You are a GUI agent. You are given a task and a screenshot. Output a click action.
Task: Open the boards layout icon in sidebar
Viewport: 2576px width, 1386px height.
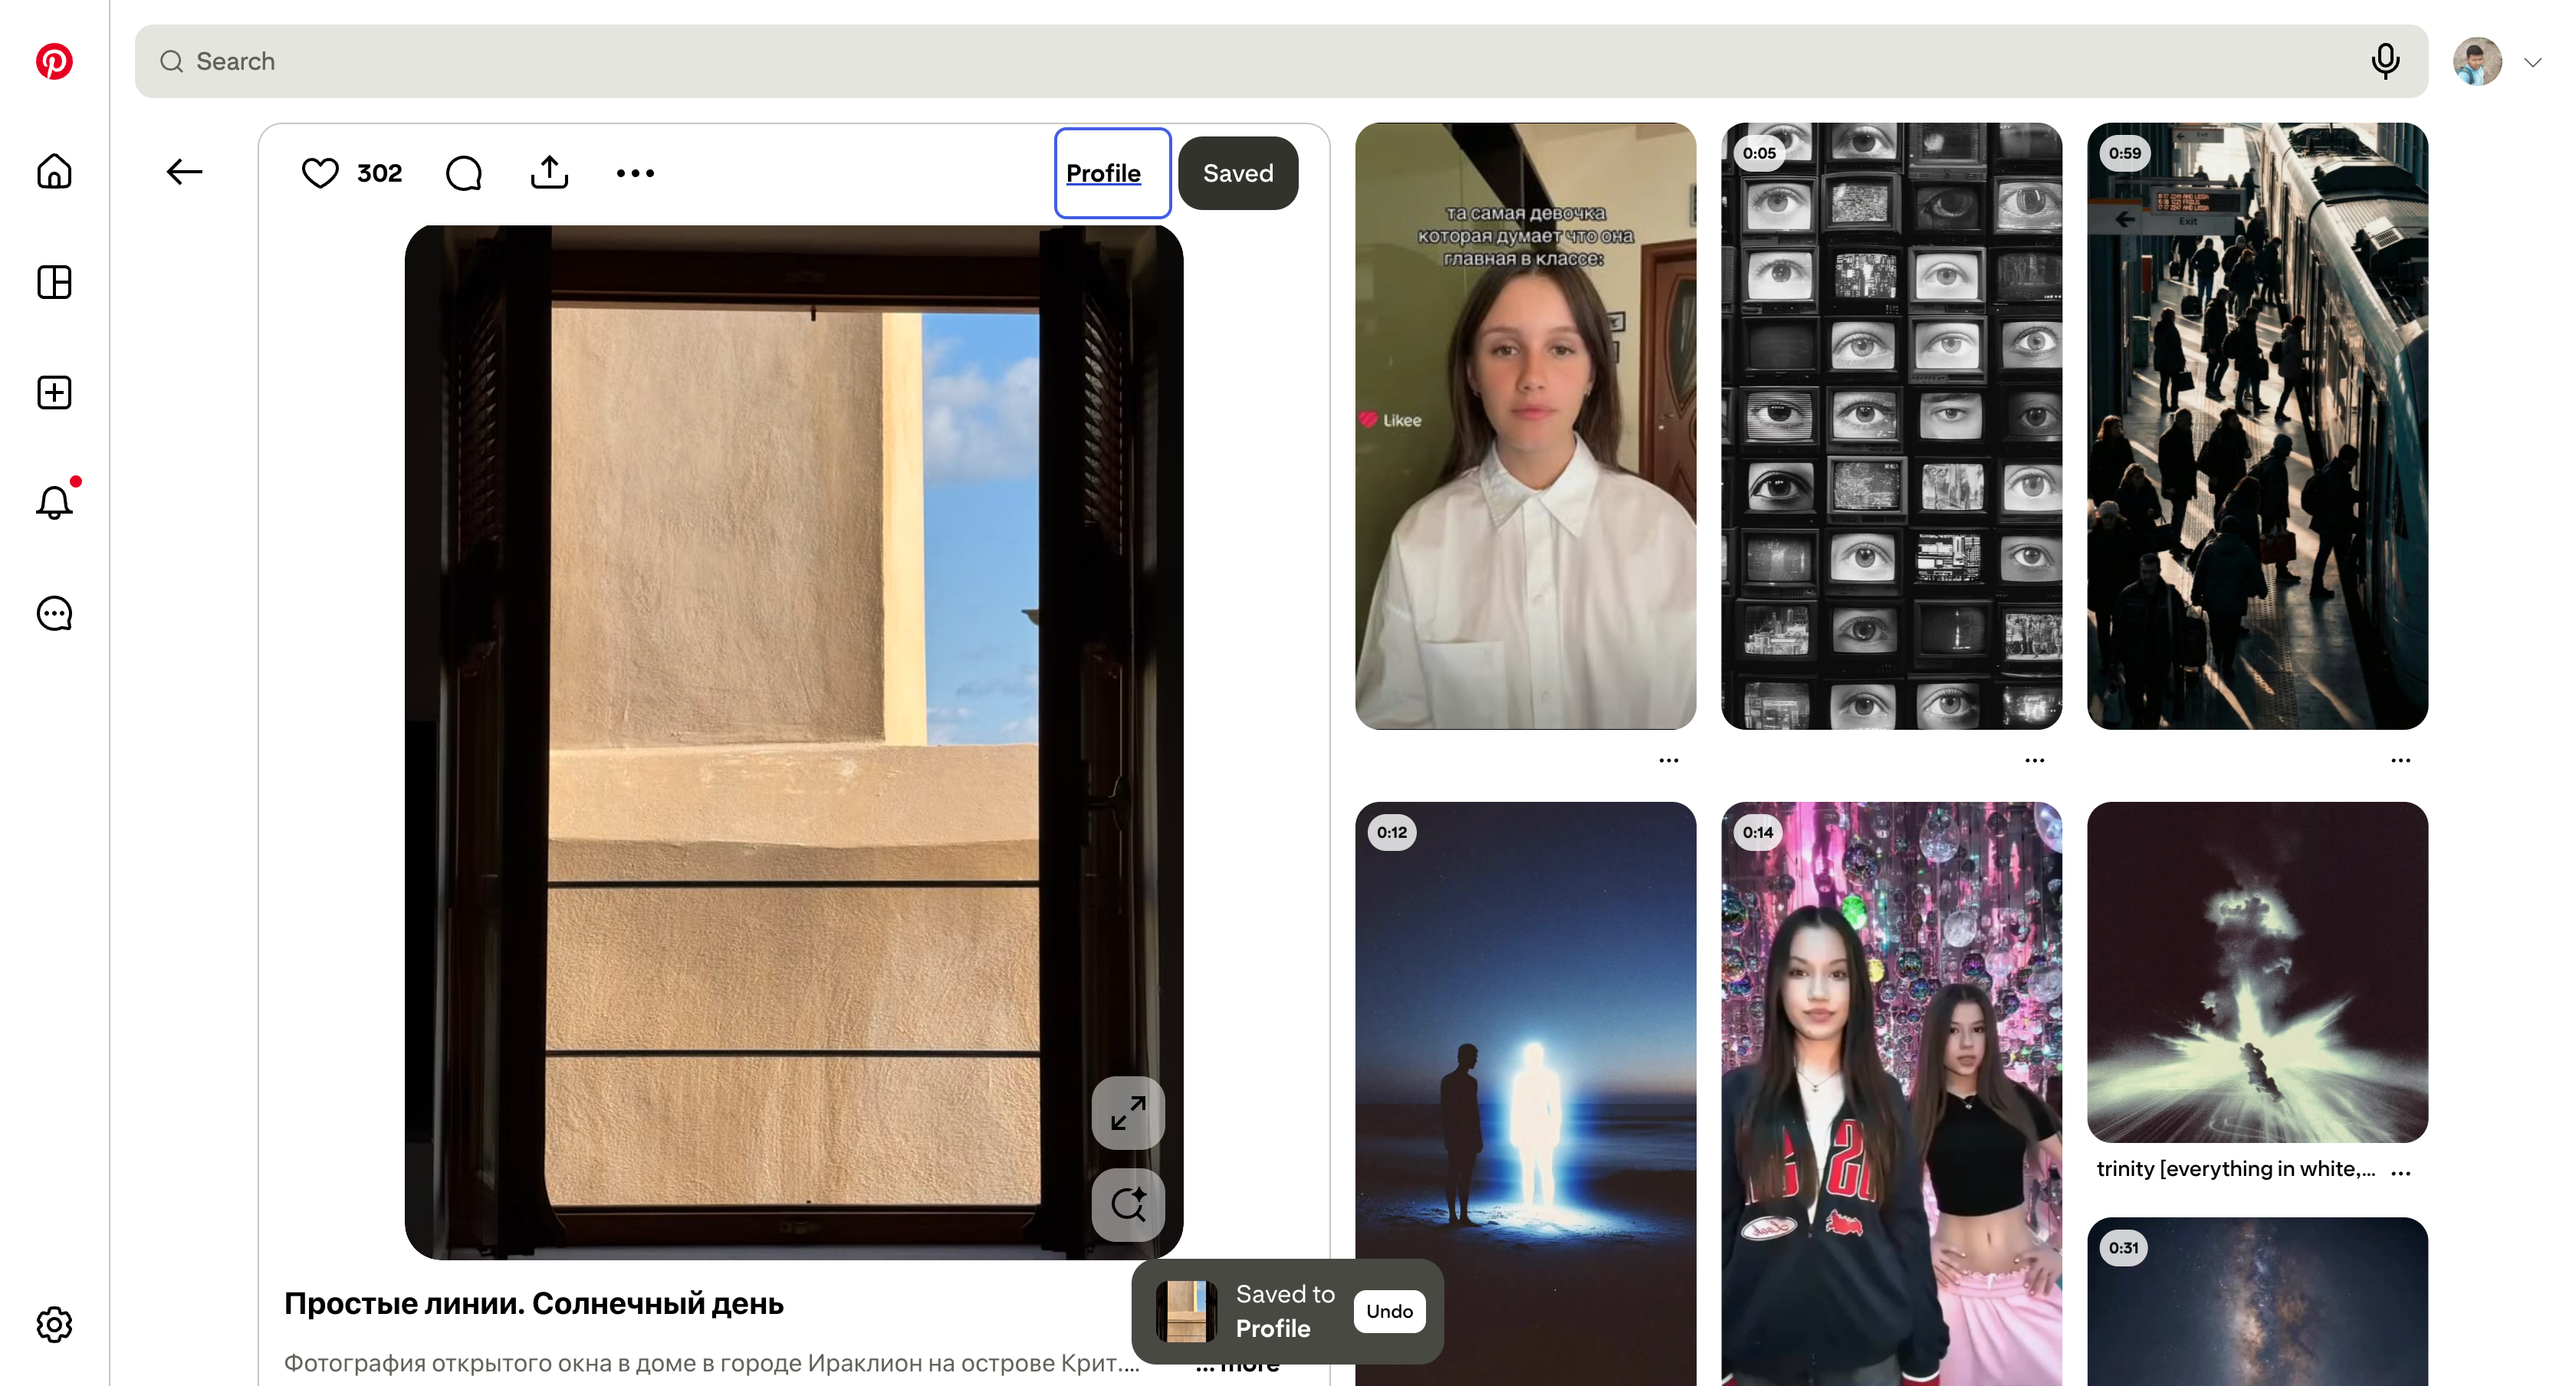54,282
